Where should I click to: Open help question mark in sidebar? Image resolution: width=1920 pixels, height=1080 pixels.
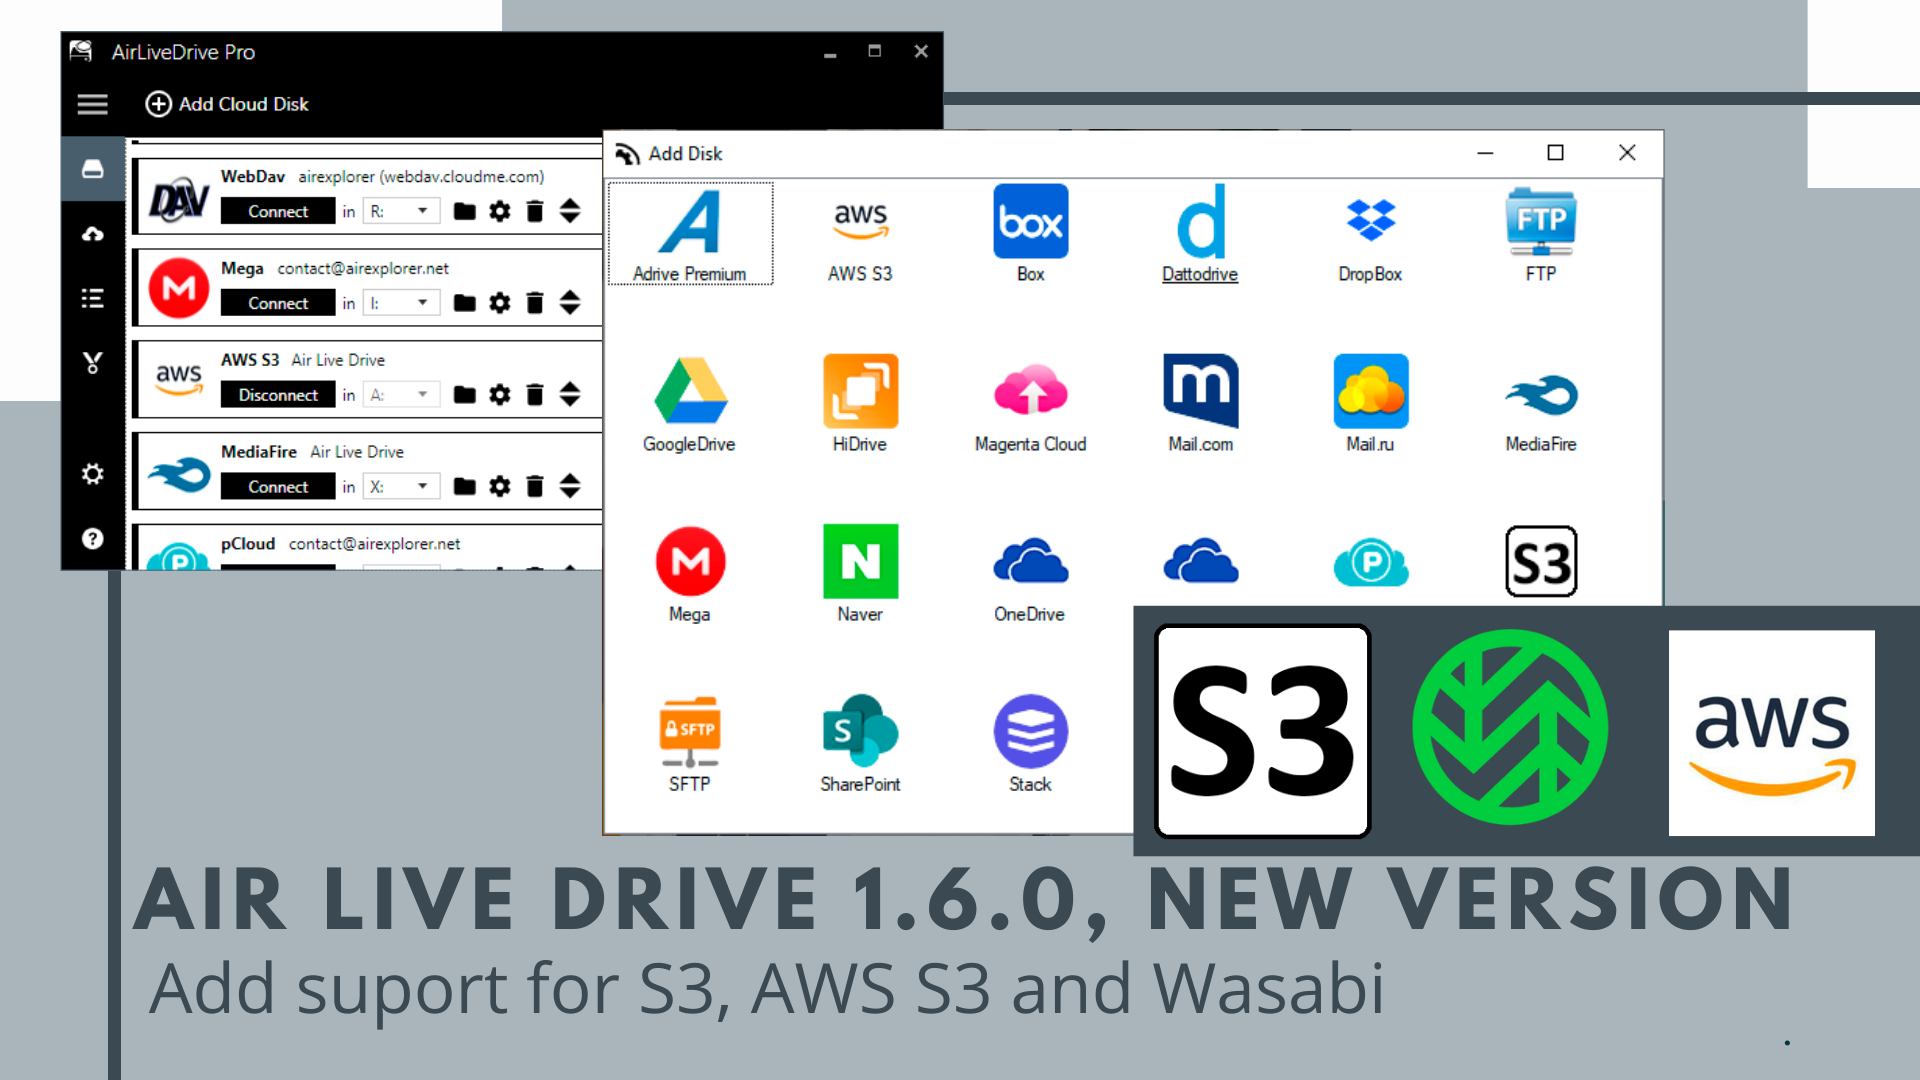pyautogui.click(x=93, y=538)
